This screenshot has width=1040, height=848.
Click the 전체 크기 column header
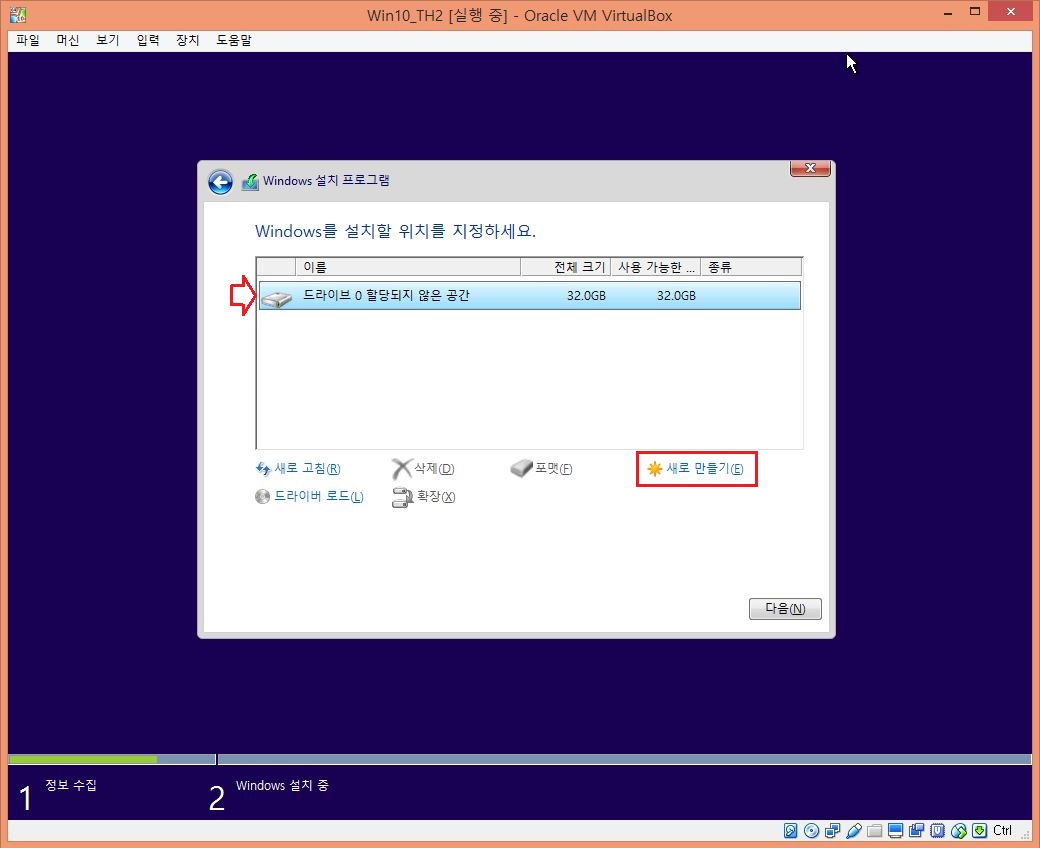tap(566, 267)
